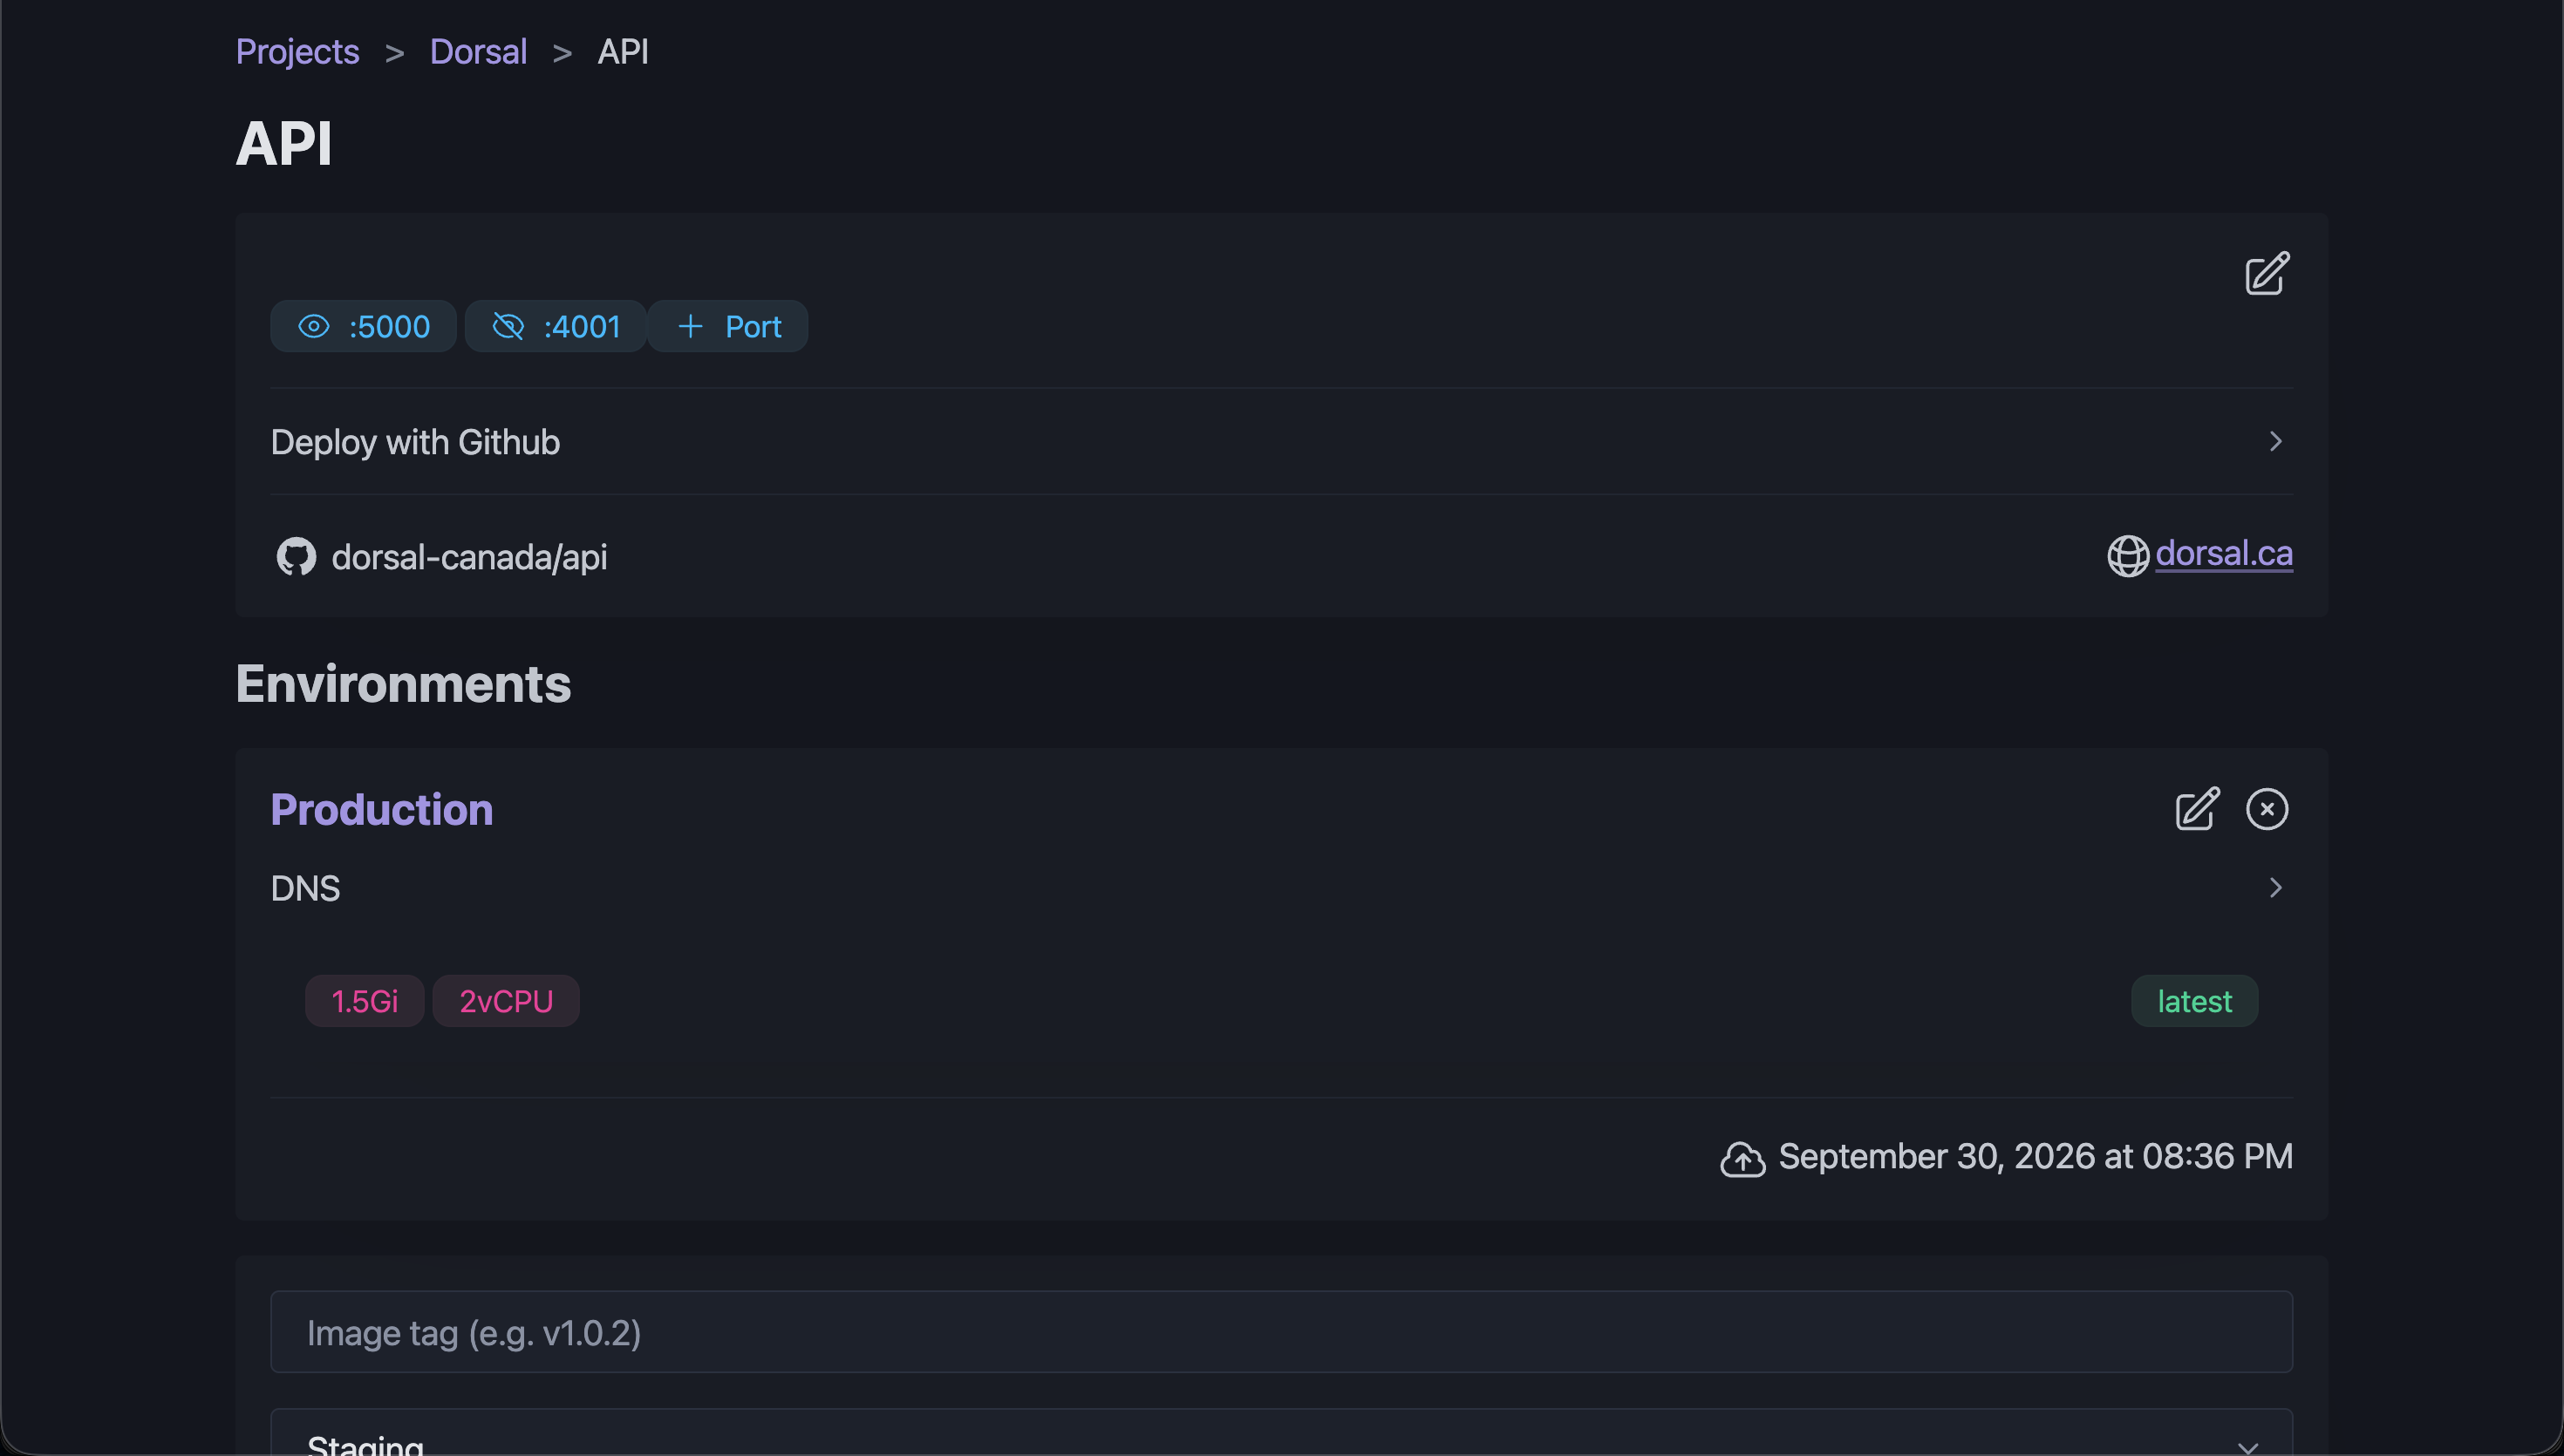Open the dorsal.ca link
Screen dimensions: 2564x1456
click(x=2224, y=553)
